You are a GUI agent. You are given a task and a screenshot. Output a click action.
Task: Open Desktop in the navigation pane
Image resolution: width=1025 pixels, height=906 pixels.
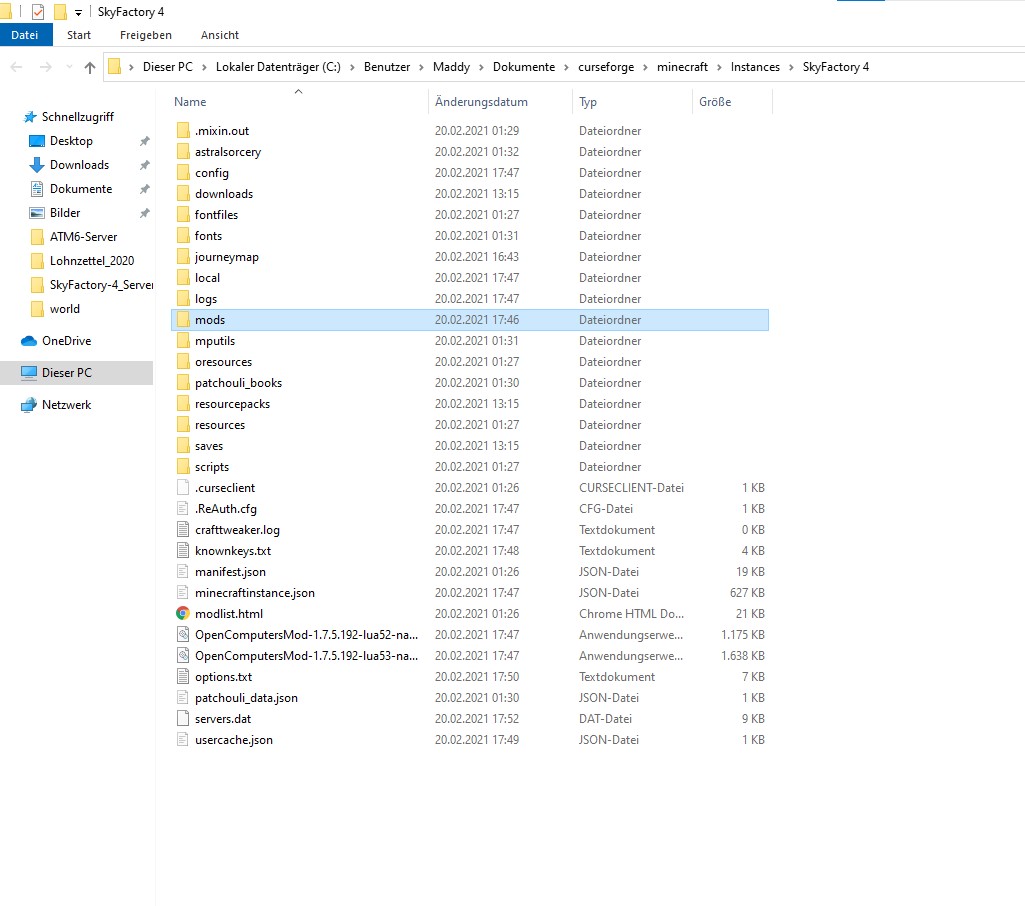tap(71, 141)
